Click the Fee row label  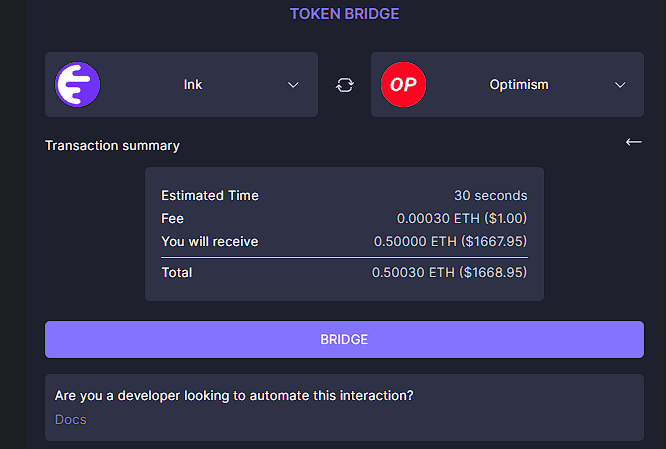[172, 218]
